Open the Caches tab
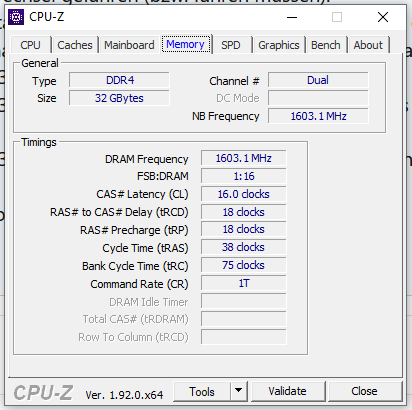Screen dimensions: 412x410 (x=75, y=45)
